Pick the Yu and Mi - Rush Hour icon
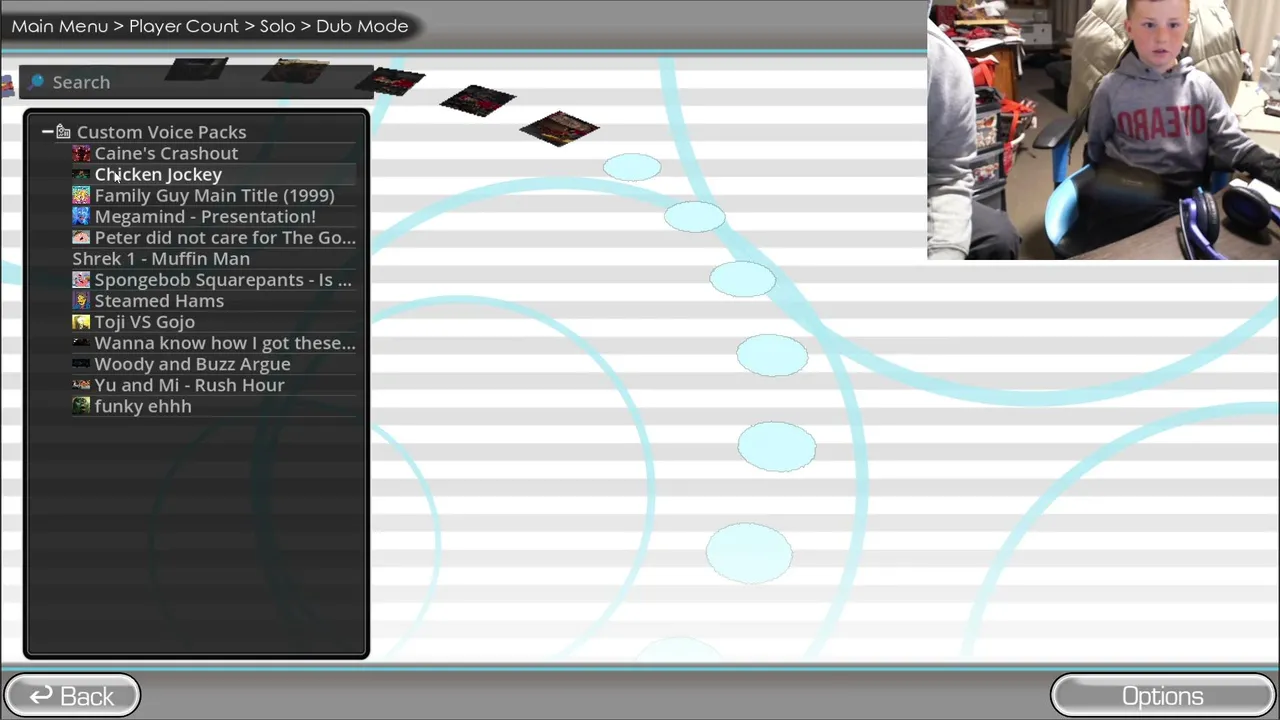This screenshot has width=1280, height=720. [x=81, y=385]
